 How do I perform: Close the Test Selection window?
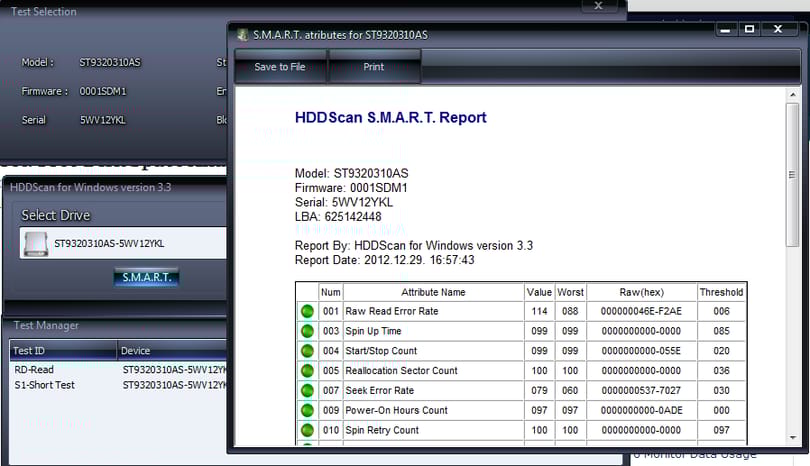598,6
